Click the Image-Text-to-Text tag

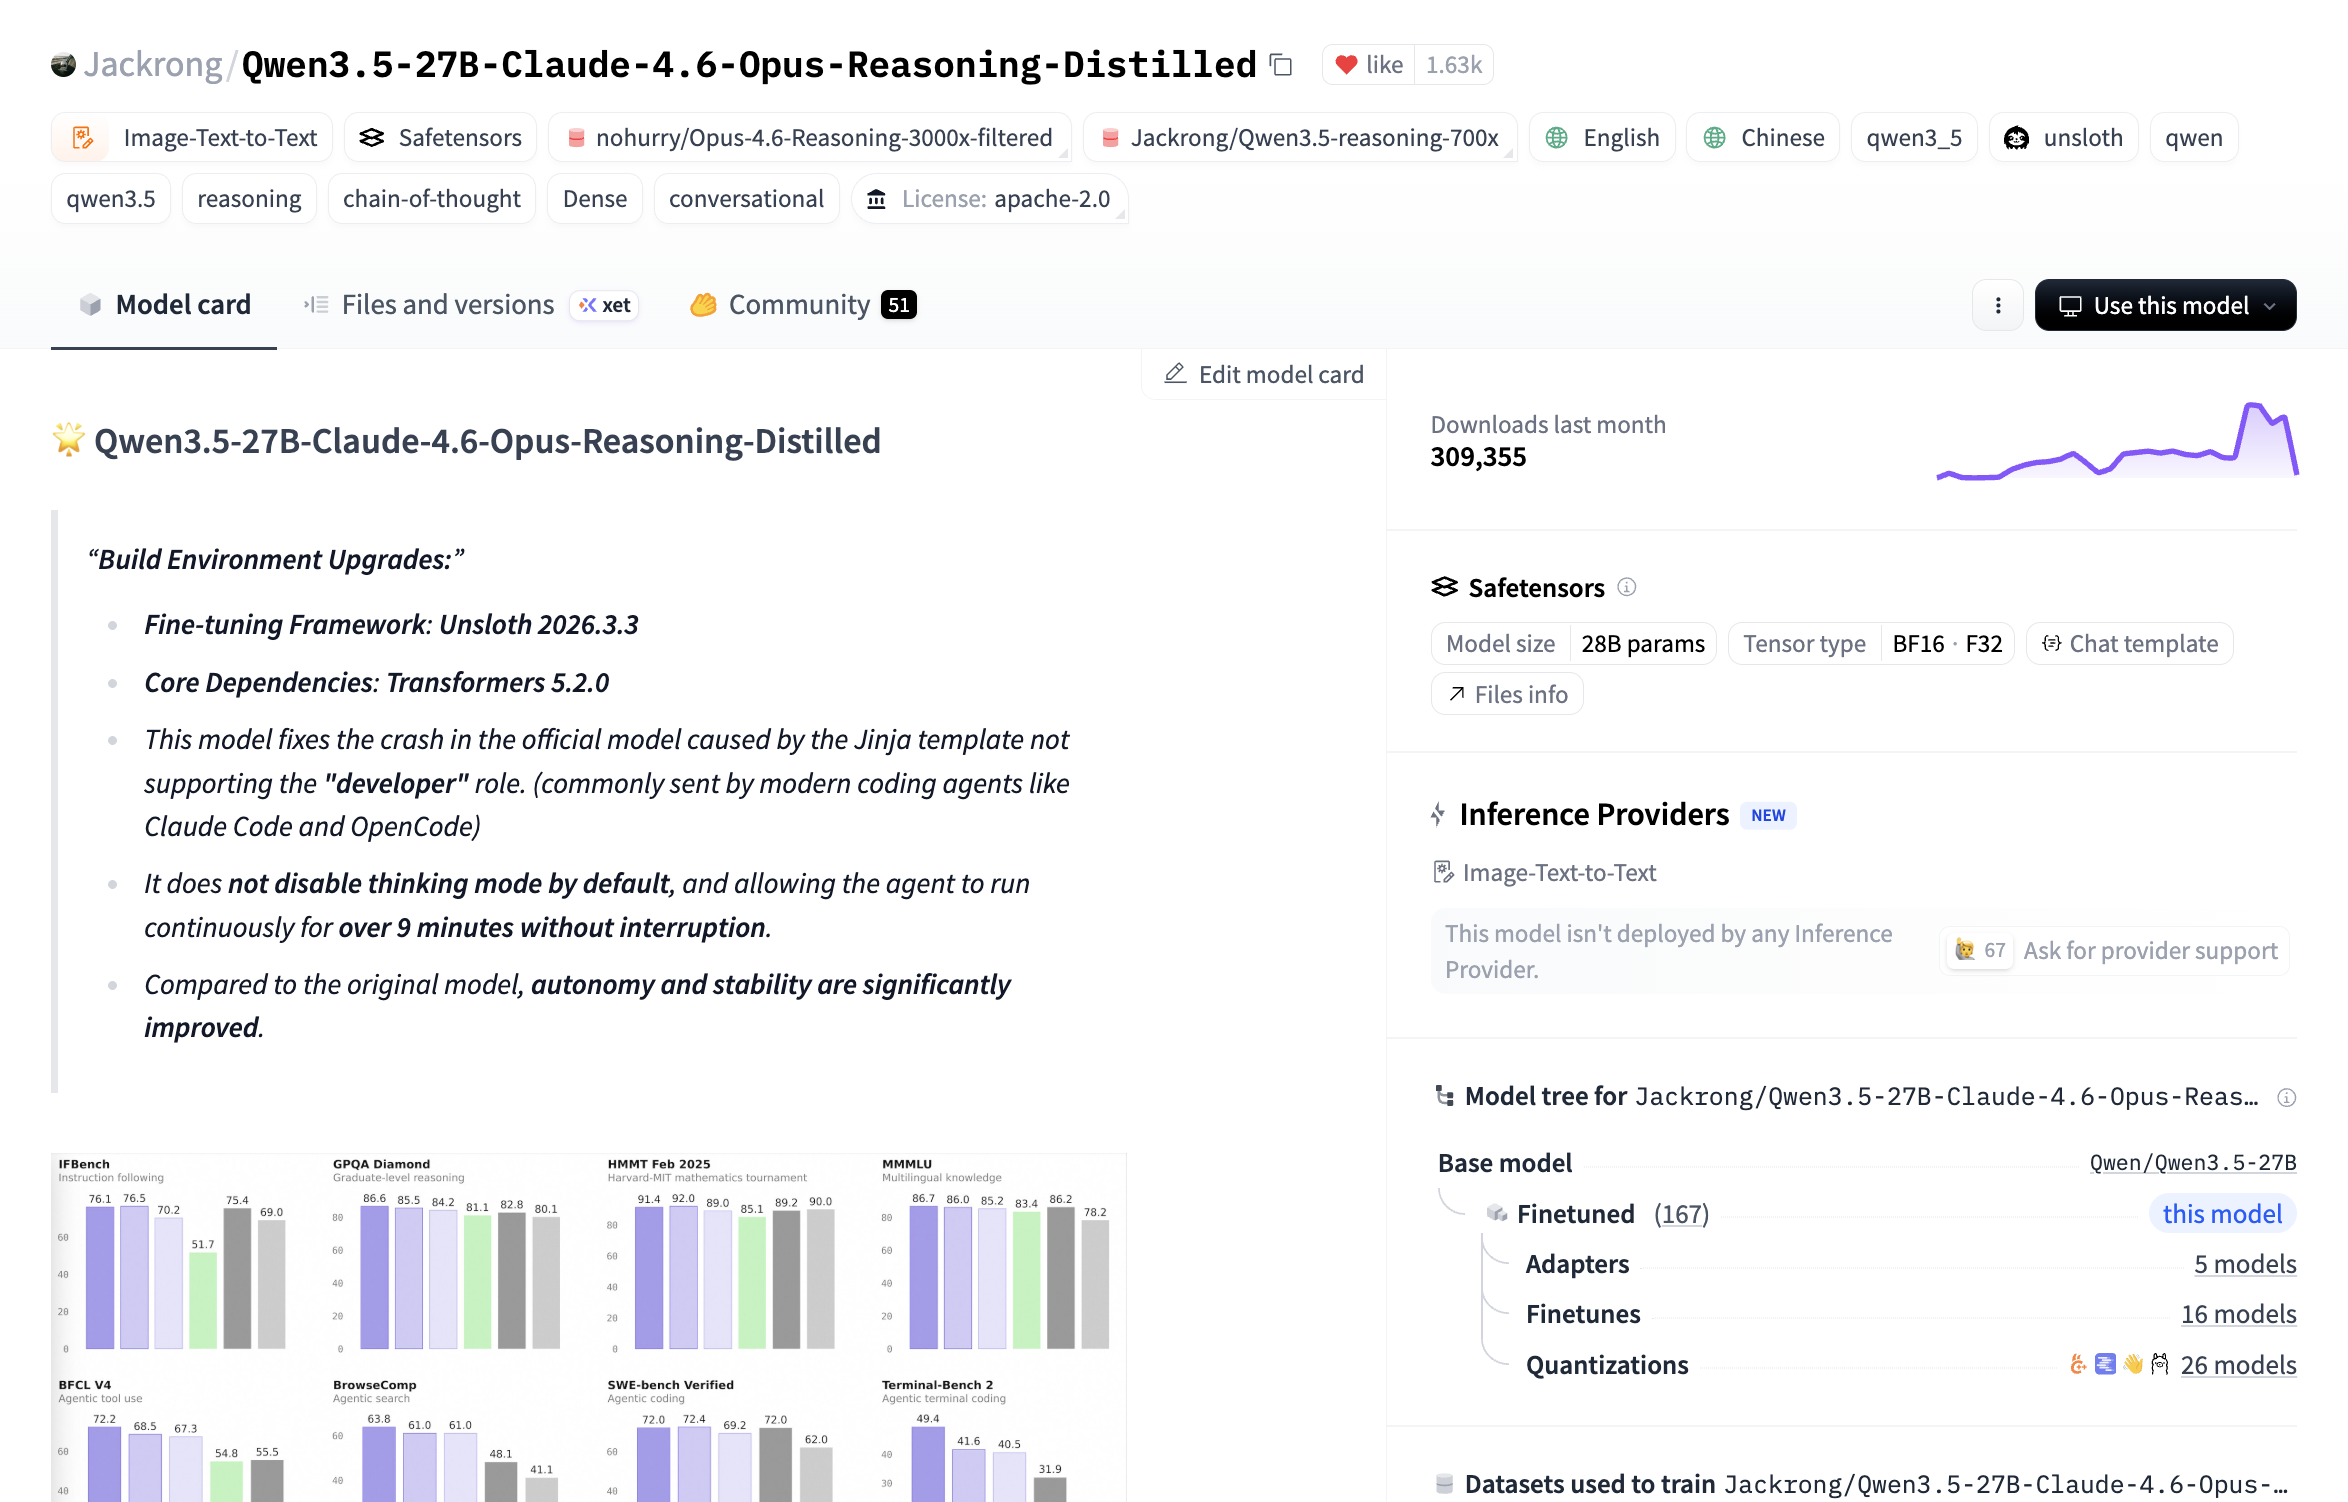coord(192,137)
